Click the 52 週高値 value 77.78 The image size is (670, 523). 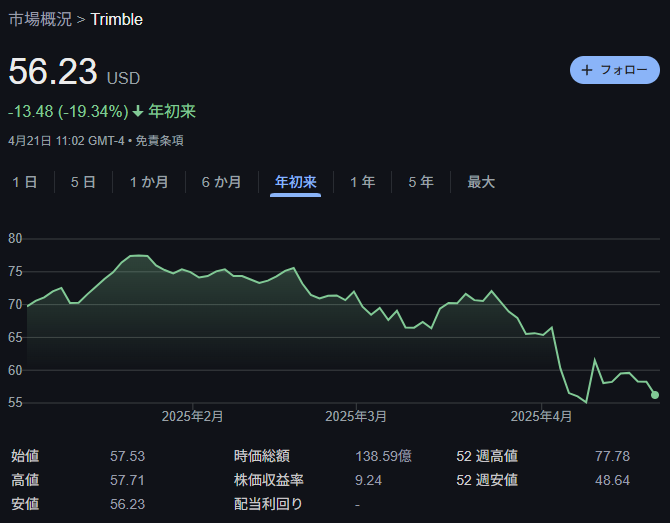tap(612, 456)
